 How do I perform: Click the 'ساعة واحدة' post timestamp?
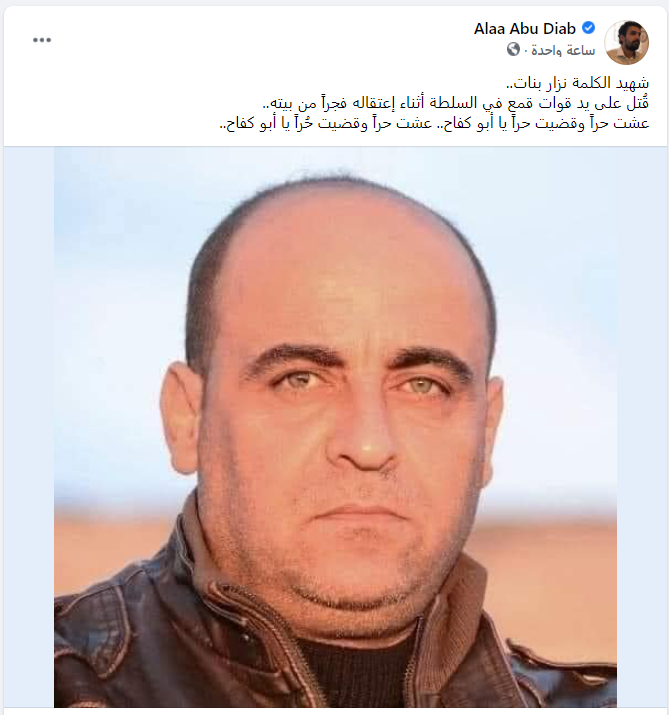click(563, 50)
